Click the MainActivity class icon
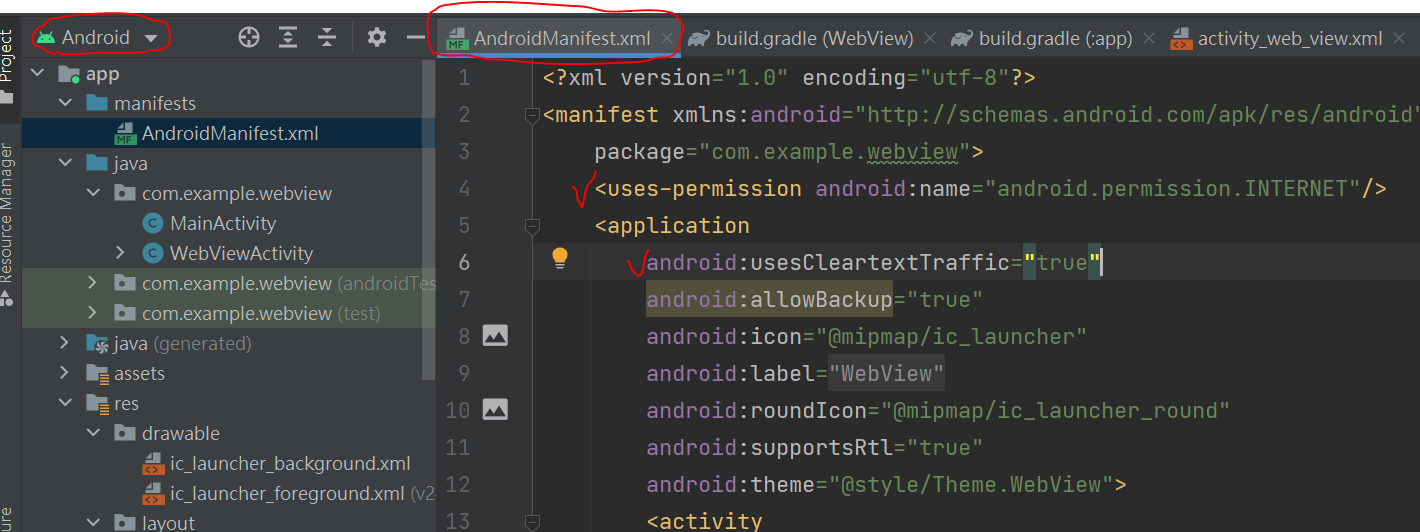The width and height of the screenshot is (1420, 532). 153,224
